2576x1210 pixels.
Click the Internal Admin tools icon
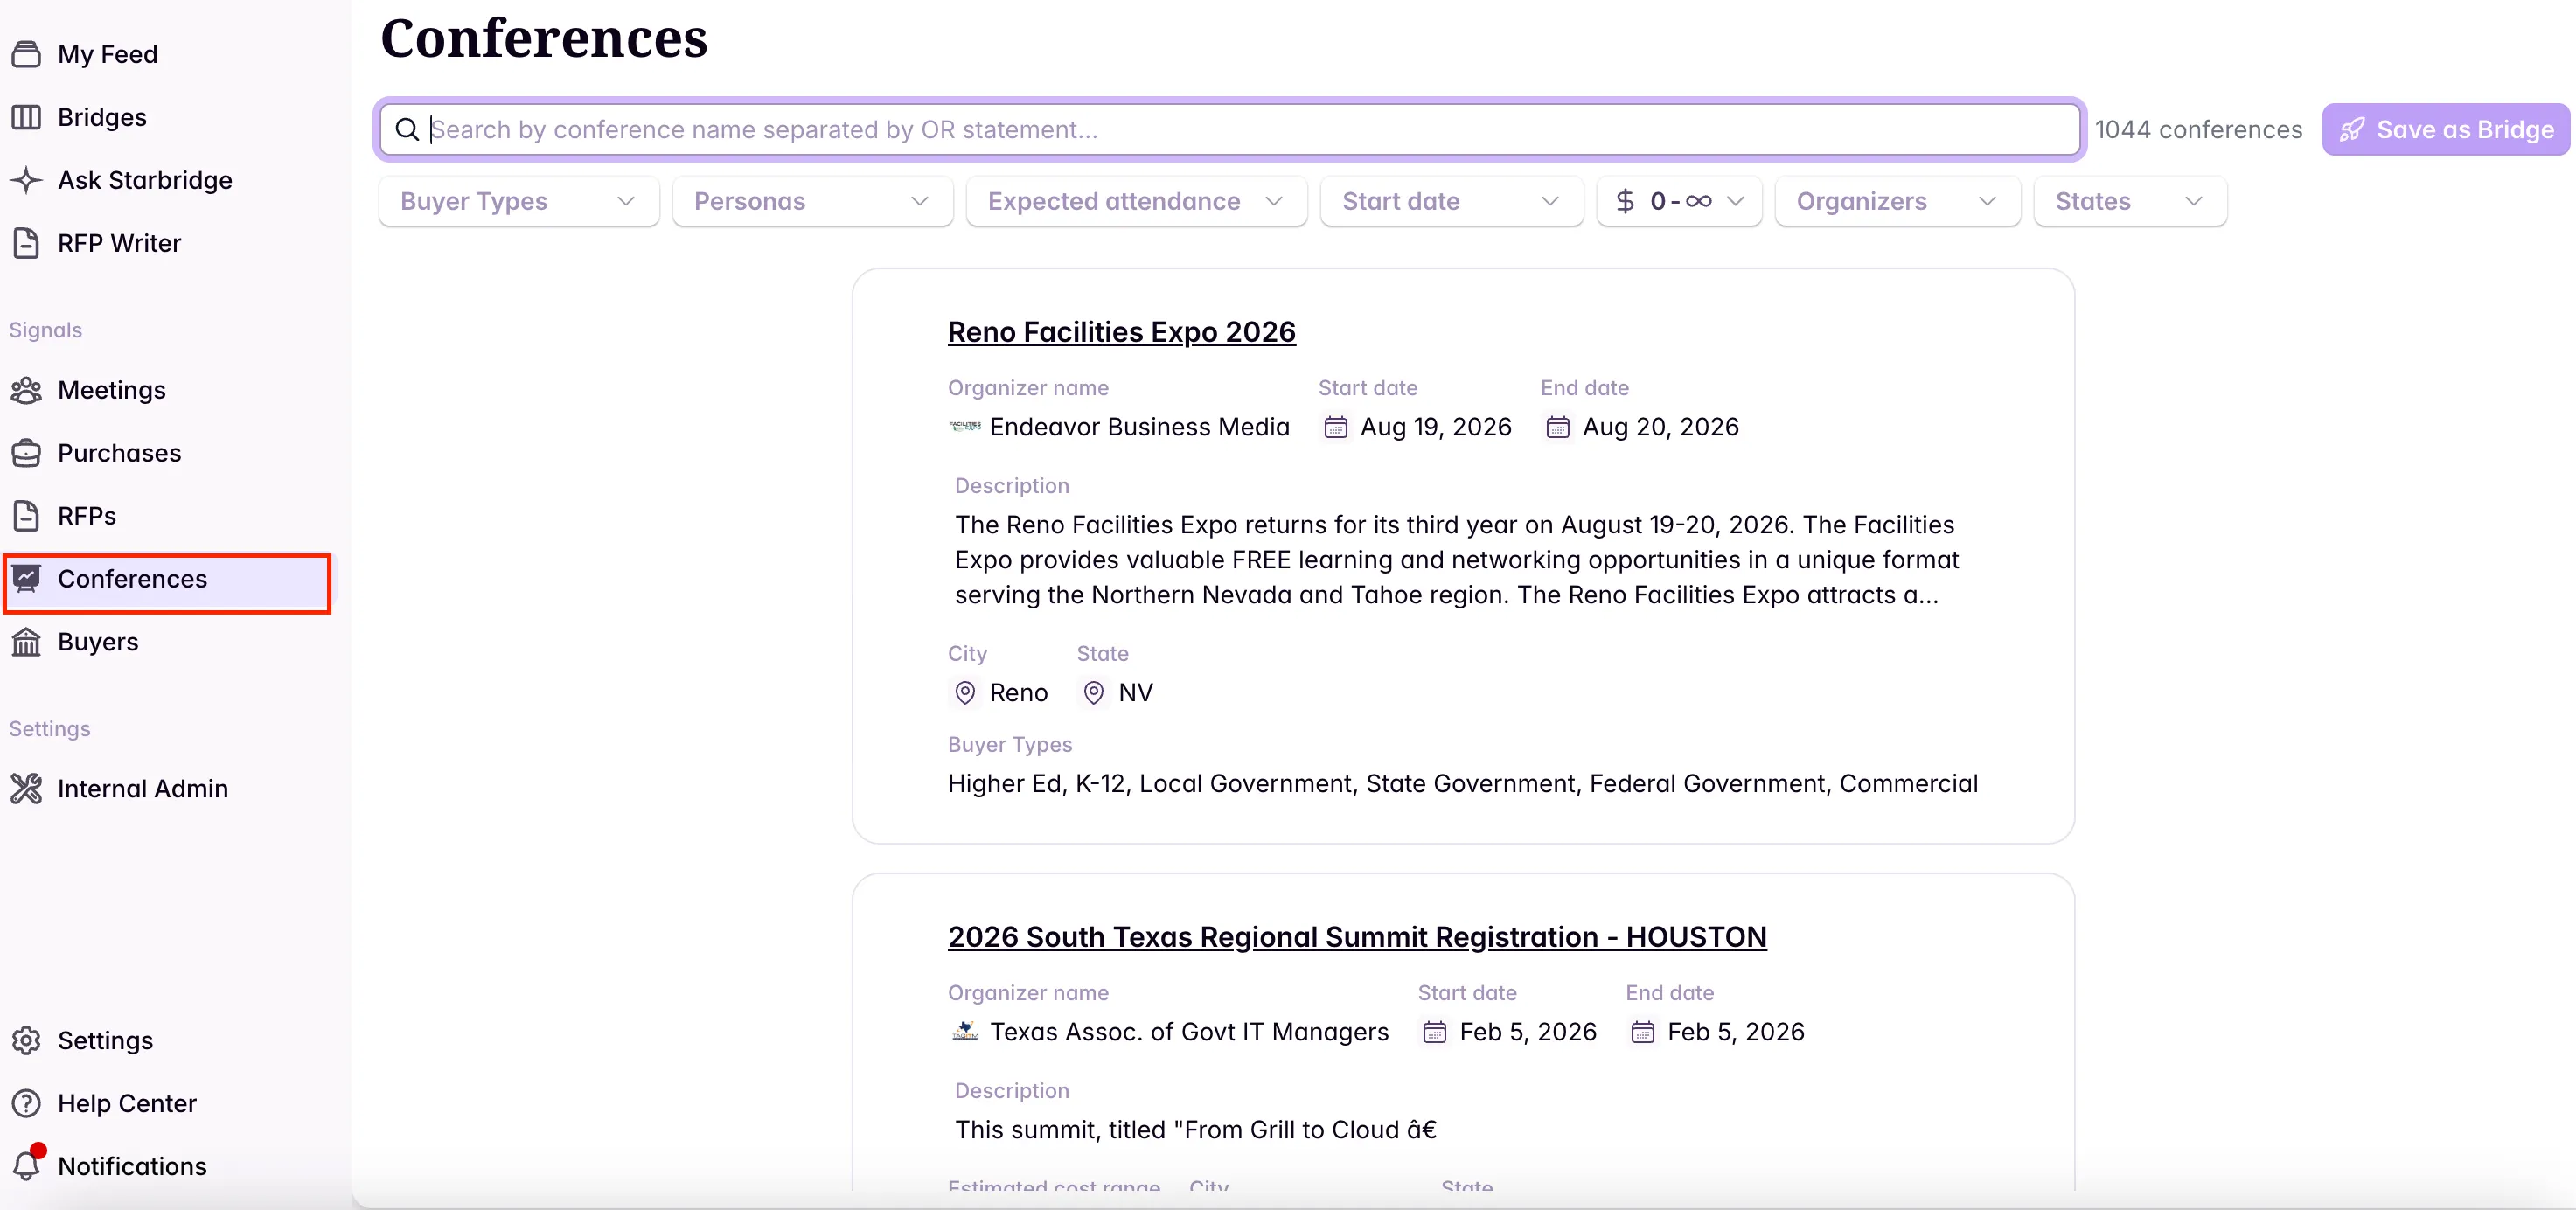[x=26, y=789]
